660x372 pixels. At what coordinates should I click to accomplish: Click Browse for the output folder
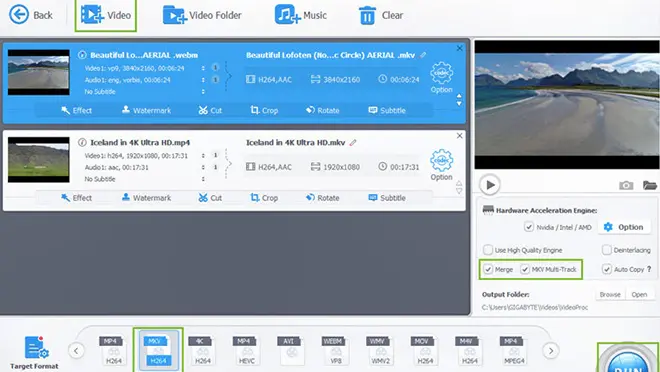[x=610, y=295]
